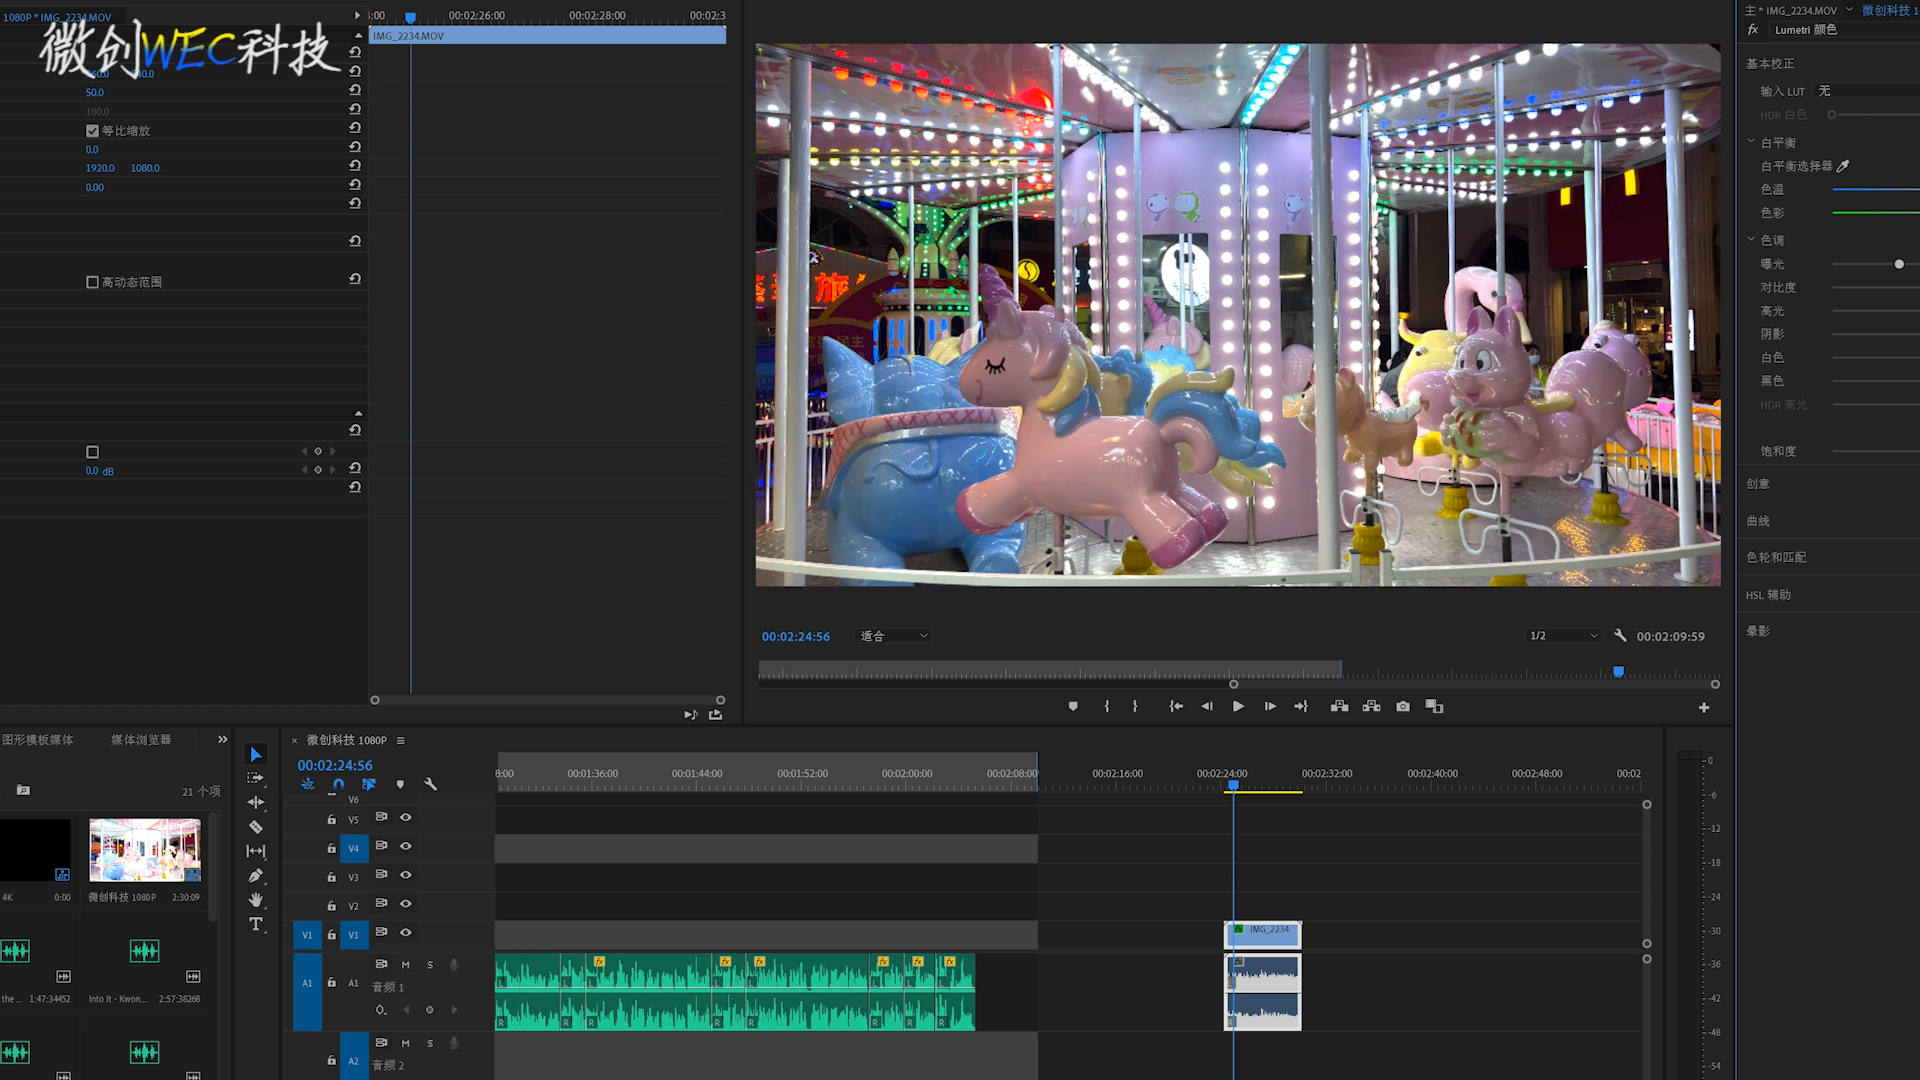The width and height of the screenshot is (1920, 1080).
Task: Add marker in Program Monitor
Action: click(x=1073, y=706)
